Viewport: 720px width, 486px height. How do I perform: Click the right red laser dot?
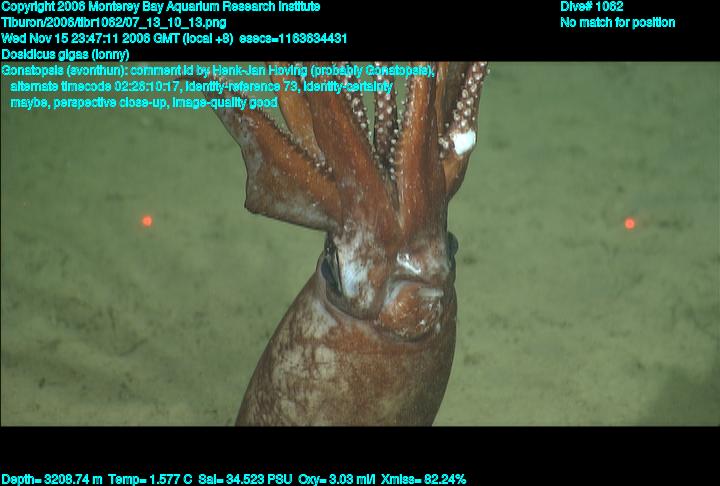[x=630, y=224]
